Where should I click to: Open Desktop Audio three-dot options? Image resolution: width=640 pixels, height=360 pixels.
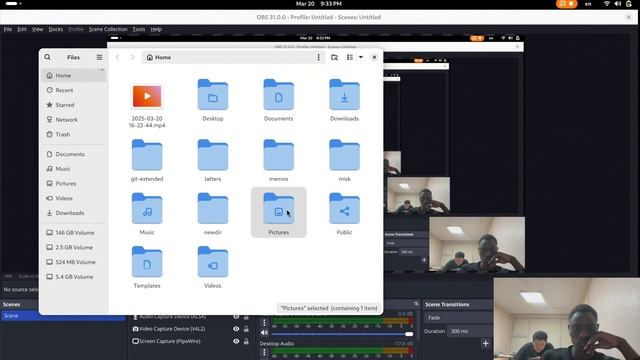[x=264, y=352]
